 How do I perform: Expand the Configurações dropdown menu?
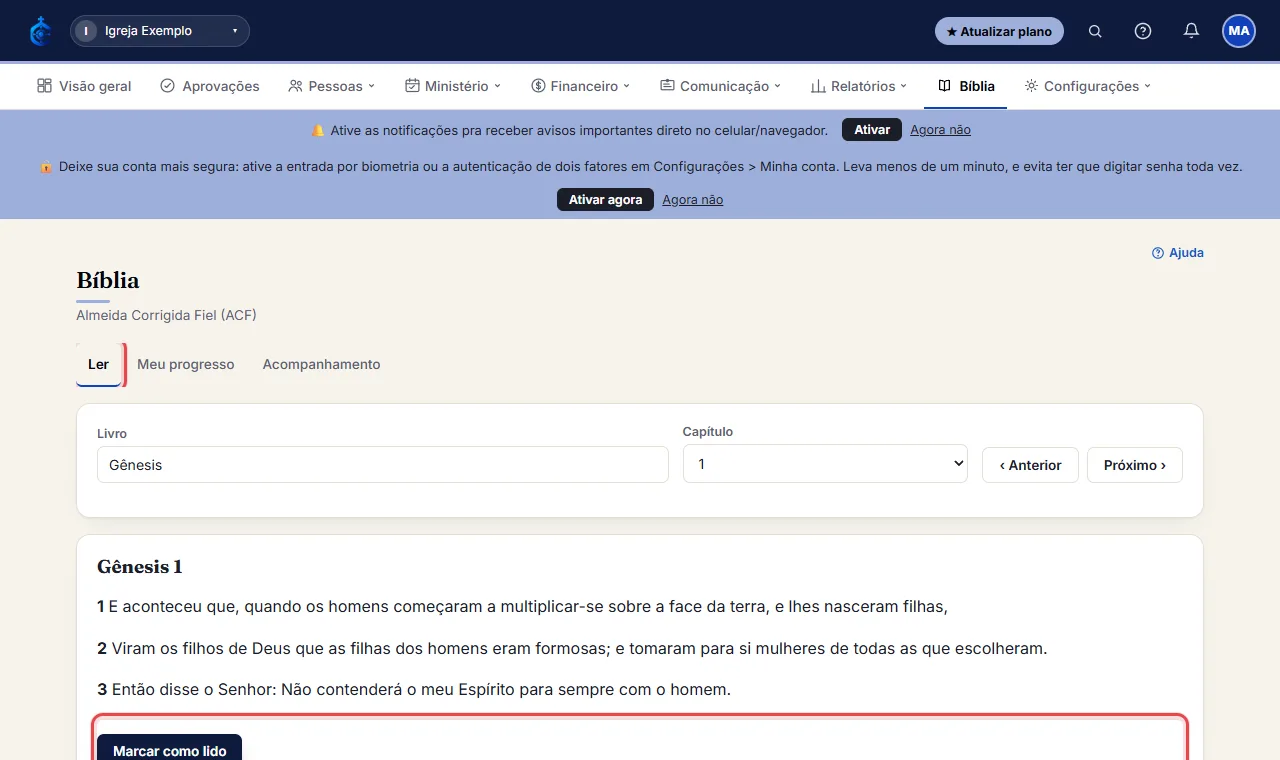[1088, 86]
